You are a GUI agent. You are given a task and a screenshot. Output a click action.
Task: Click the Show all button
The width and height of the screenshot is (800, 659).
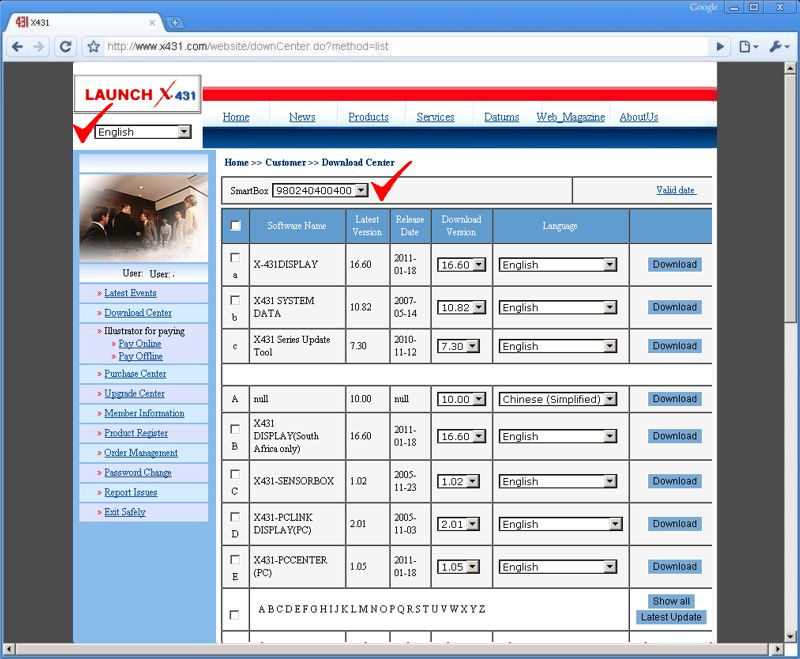(671, 601)
